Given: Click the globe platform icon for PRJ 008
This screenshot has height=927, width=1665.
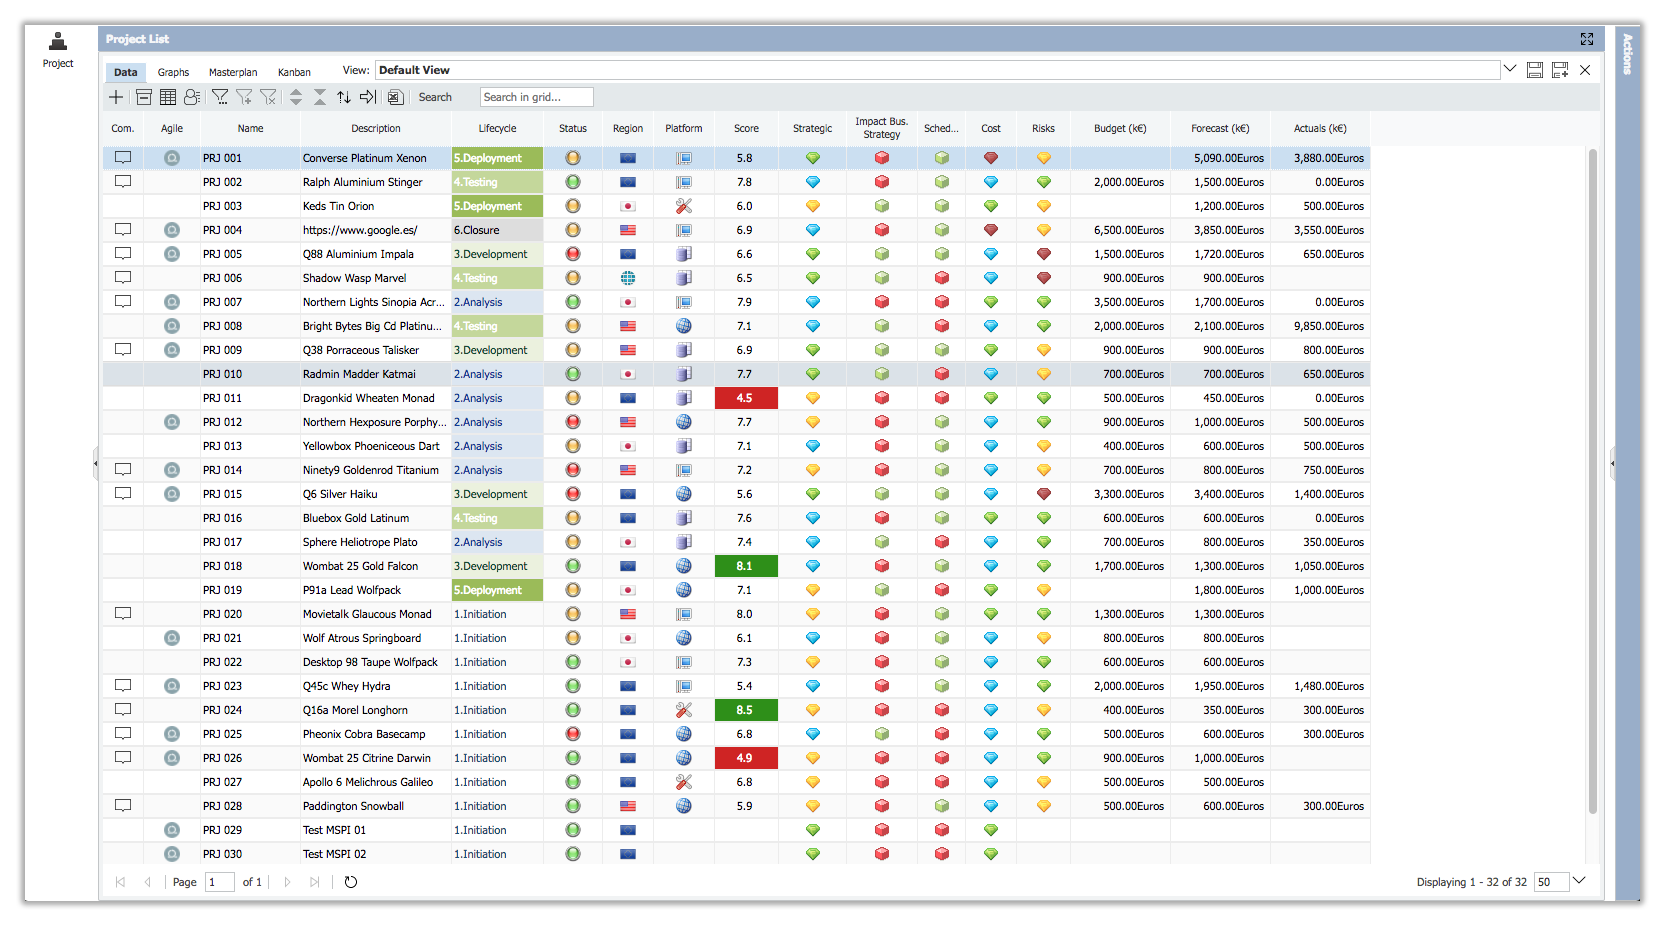Looking at the screenshot, I should (684, 326).
